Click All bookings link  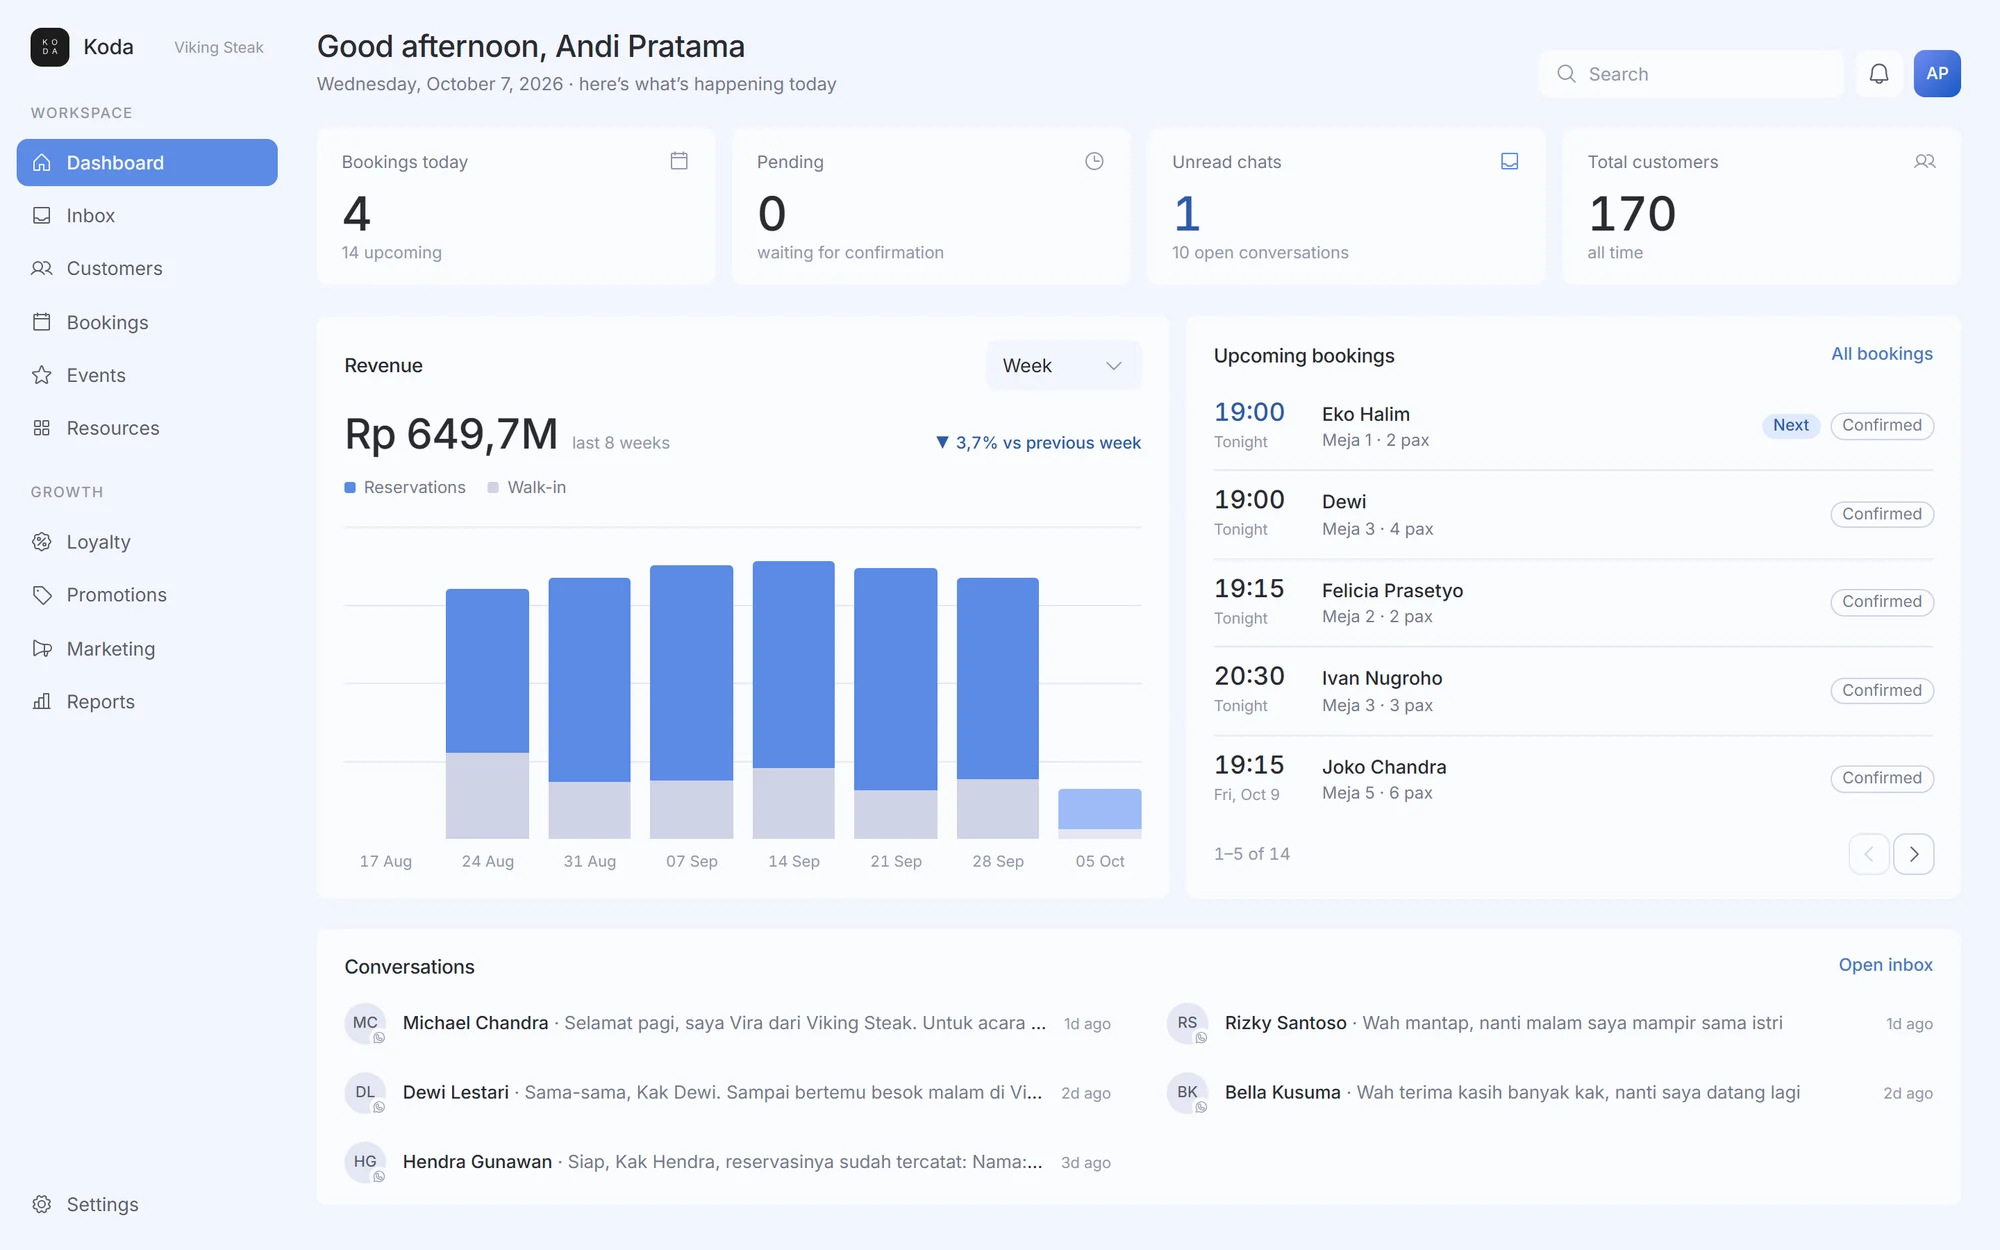(x=1882, y=354)
